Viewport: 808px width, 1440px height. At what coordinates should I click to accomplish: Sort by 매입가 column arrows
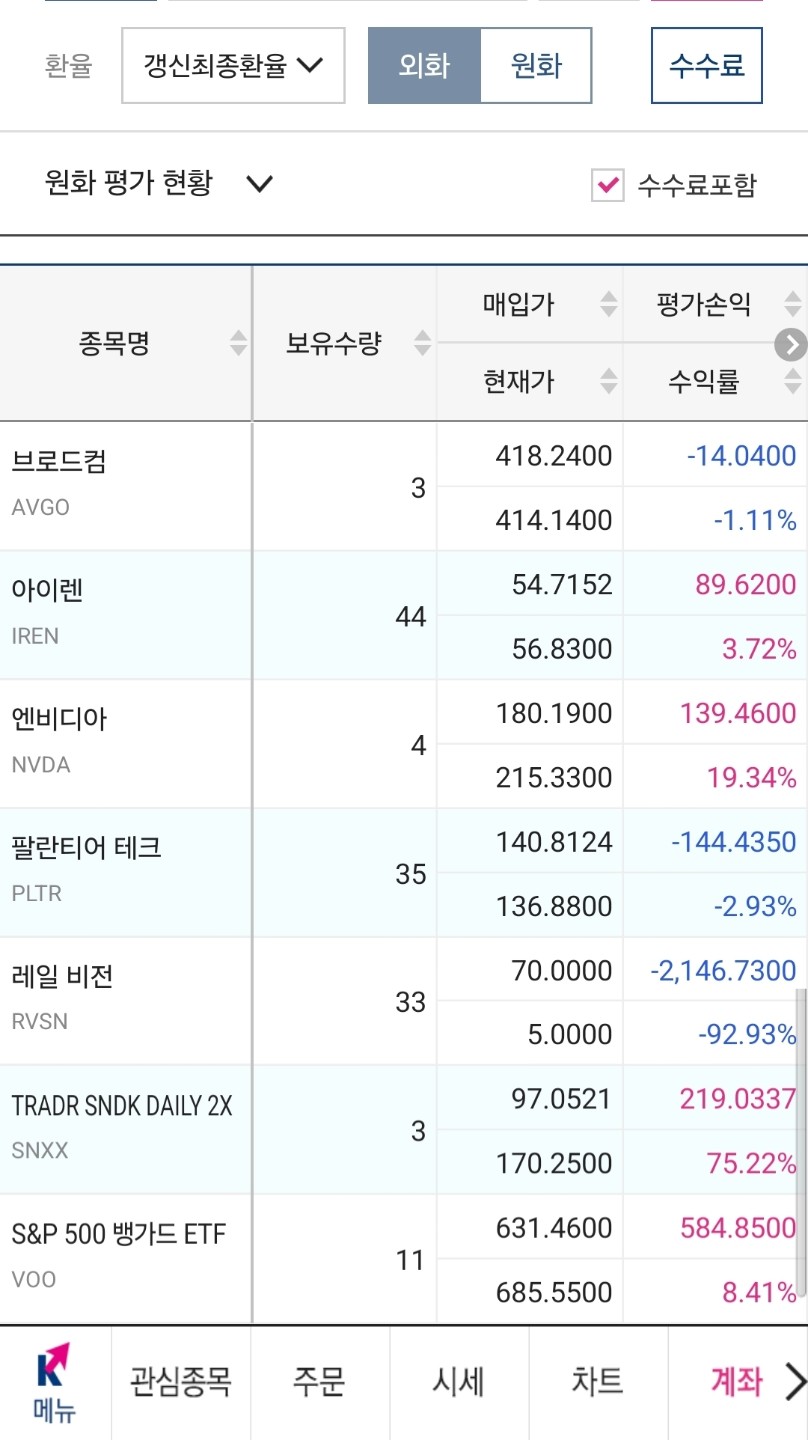coord(608,304)
